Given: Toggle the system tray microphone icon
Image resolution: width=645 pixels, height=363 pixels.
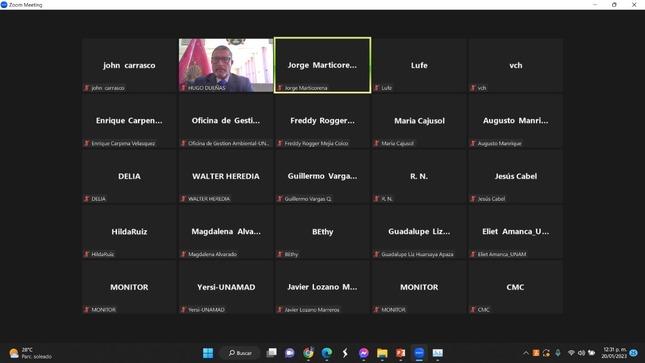Looking at the screenshot, I should pos(558,353).
